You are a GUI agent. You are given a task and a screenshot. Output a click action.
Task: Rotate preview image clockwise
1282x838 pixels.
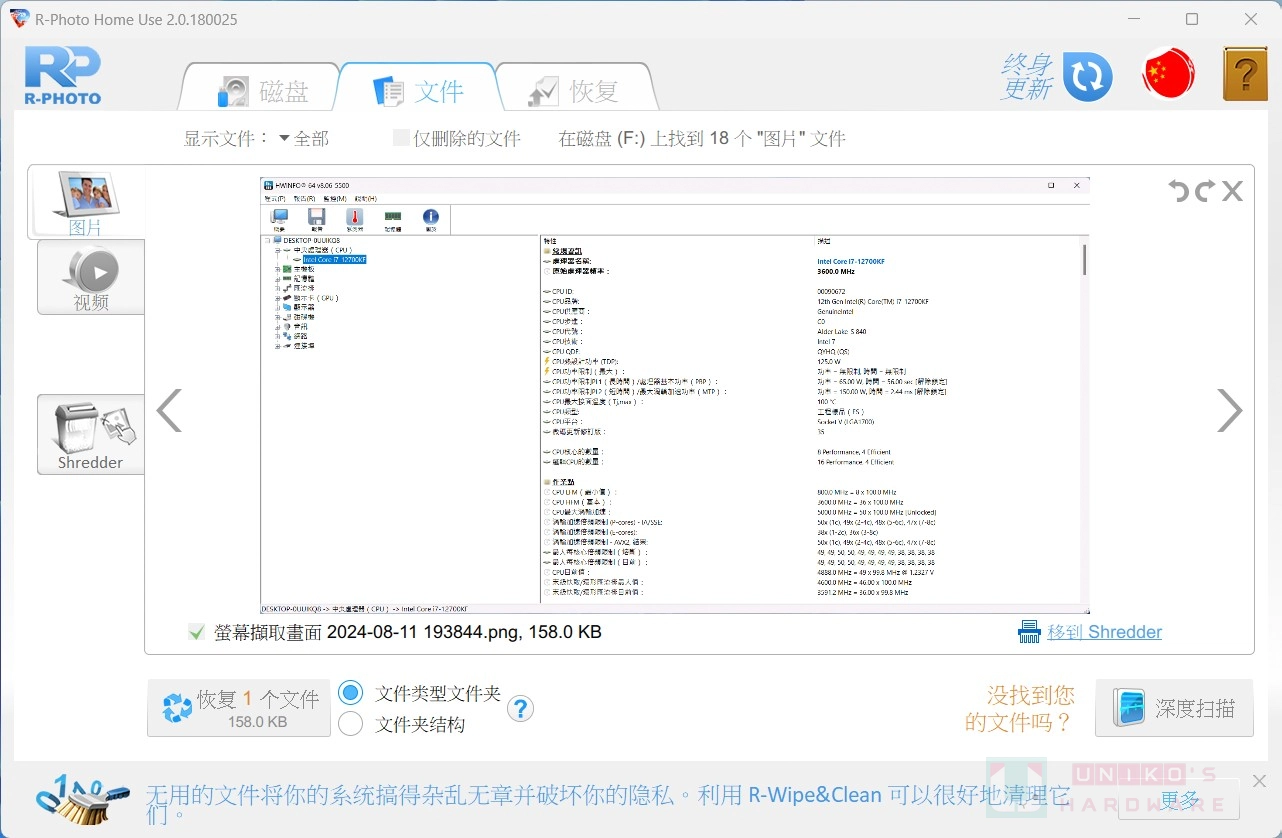[x=1205, y=191]
